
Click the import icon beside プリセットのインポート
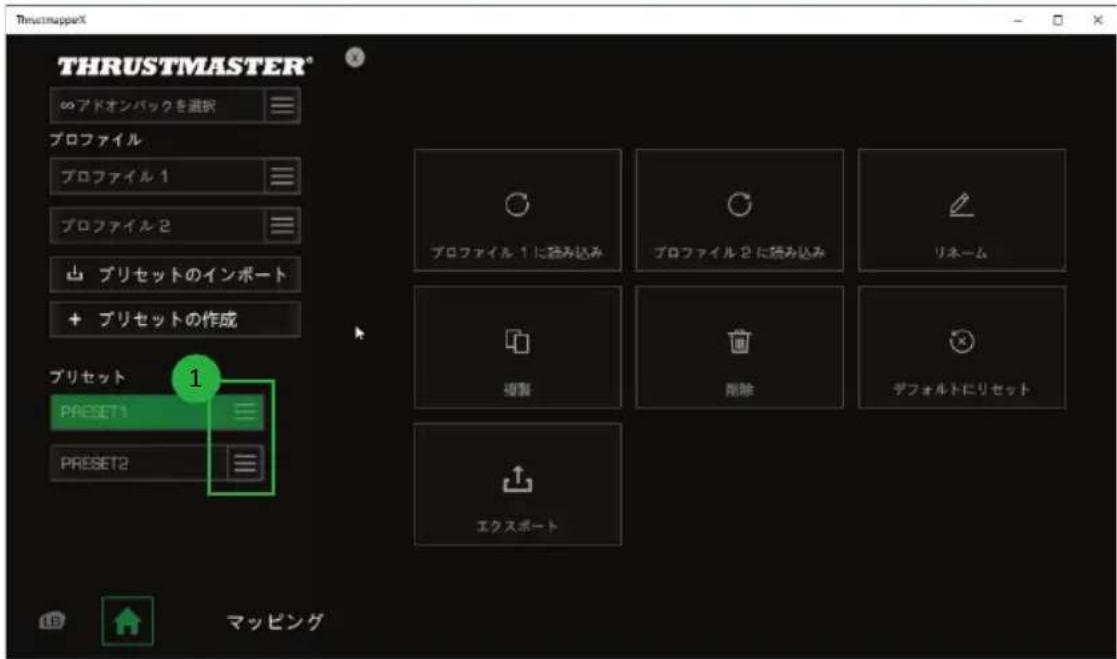[75, 274]
